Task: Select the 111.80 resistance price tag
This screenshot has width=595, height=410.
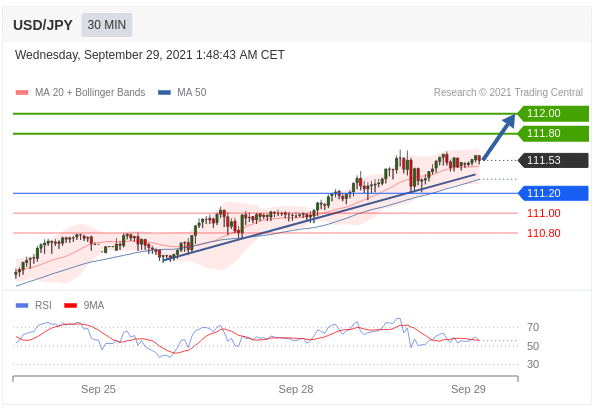Action: pyautogui.click(x=553, y=134)
